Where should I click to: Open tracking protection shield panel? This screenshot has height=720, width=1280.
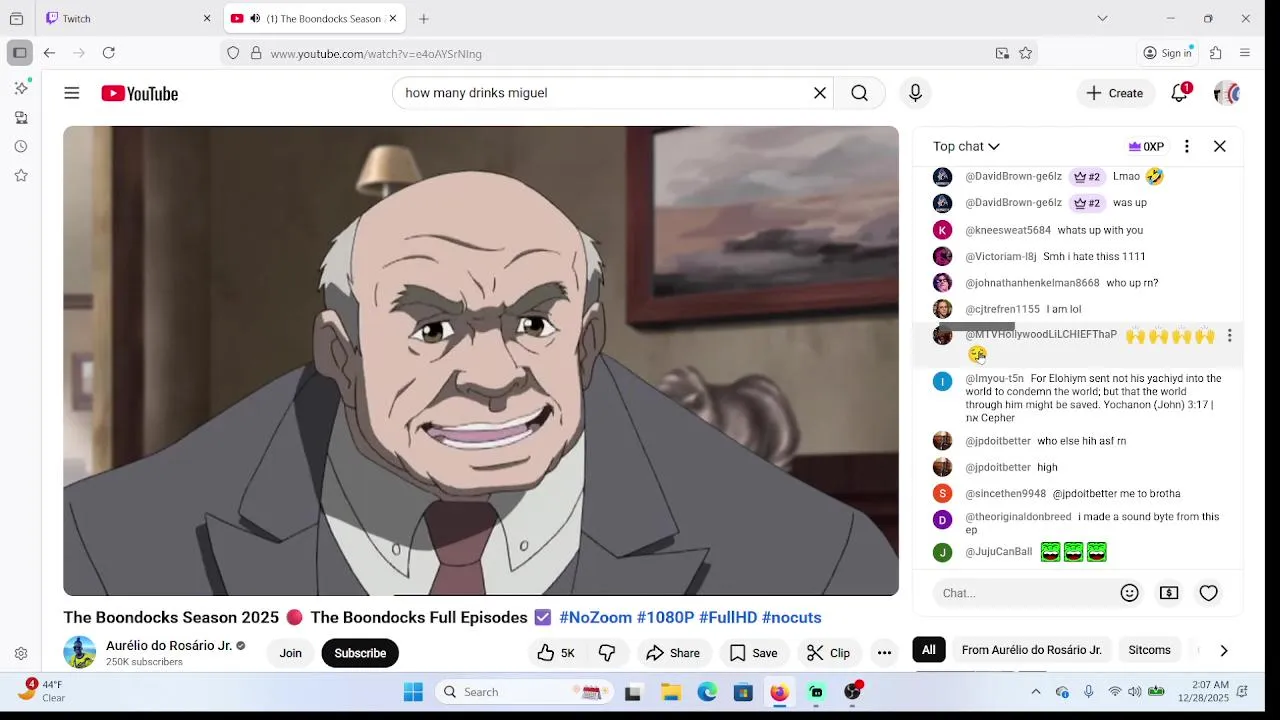233,53
